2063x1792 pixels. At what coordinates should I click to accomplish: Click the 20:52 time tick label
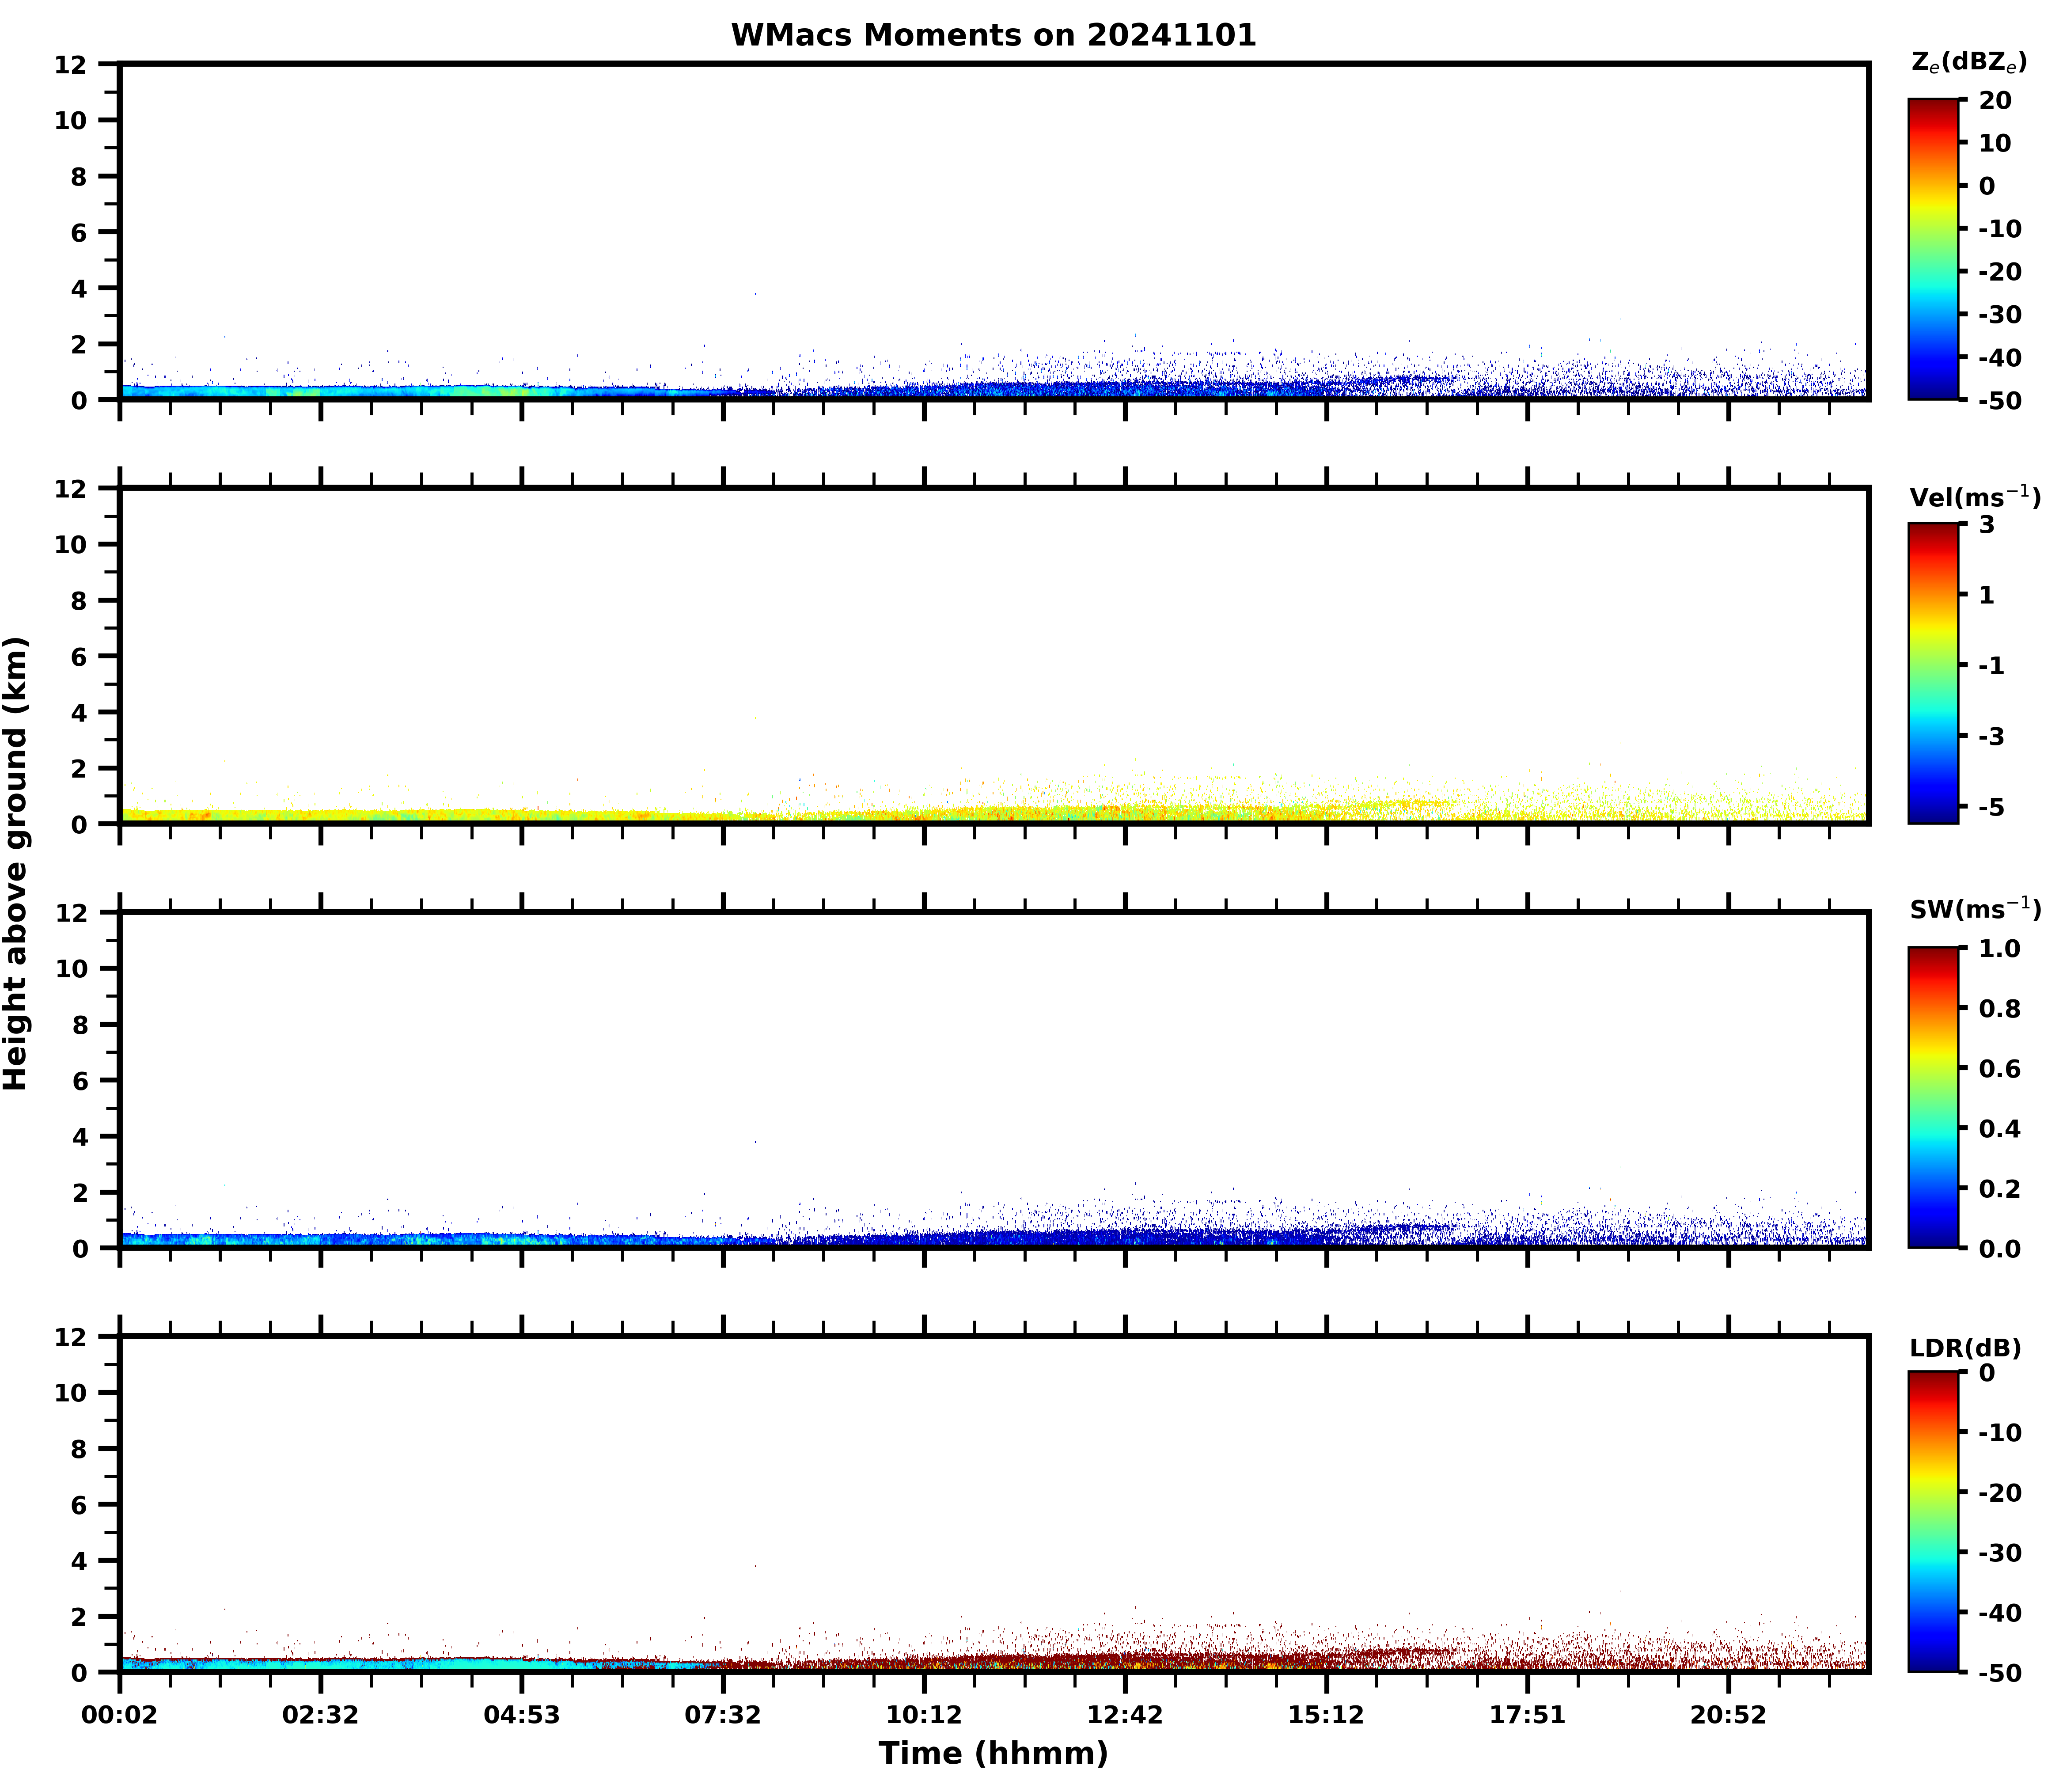(1728, 1716)
